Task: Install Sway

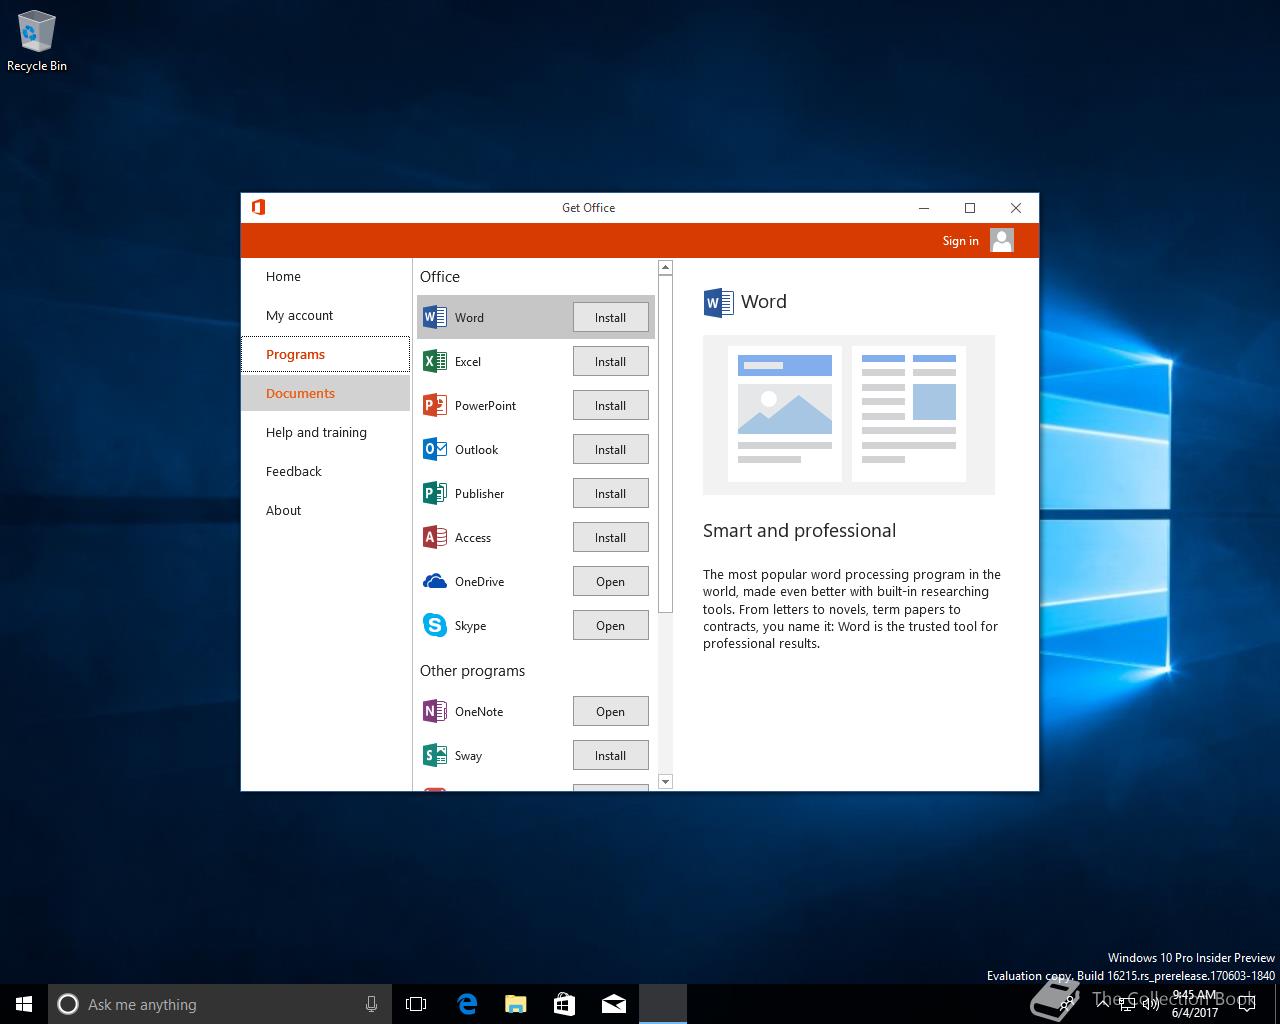Action: [610, 755]
